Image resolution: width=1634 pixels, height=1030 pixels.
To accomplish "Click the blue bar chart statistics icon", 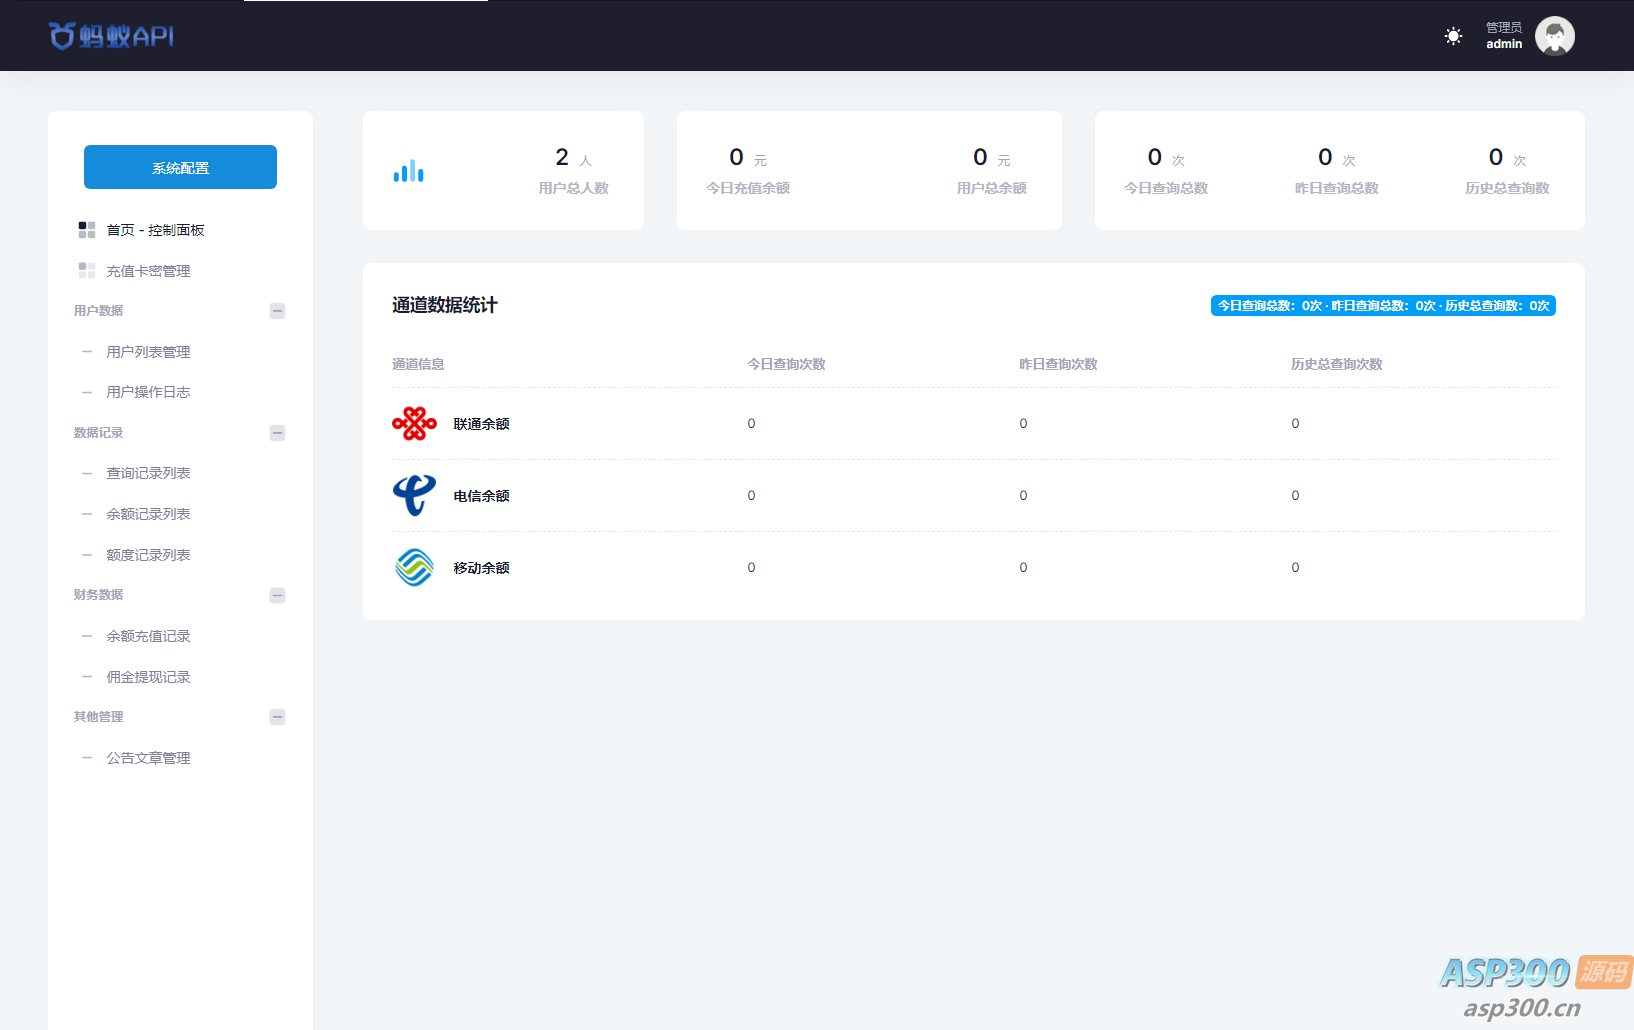I will [x=408, y=171].
